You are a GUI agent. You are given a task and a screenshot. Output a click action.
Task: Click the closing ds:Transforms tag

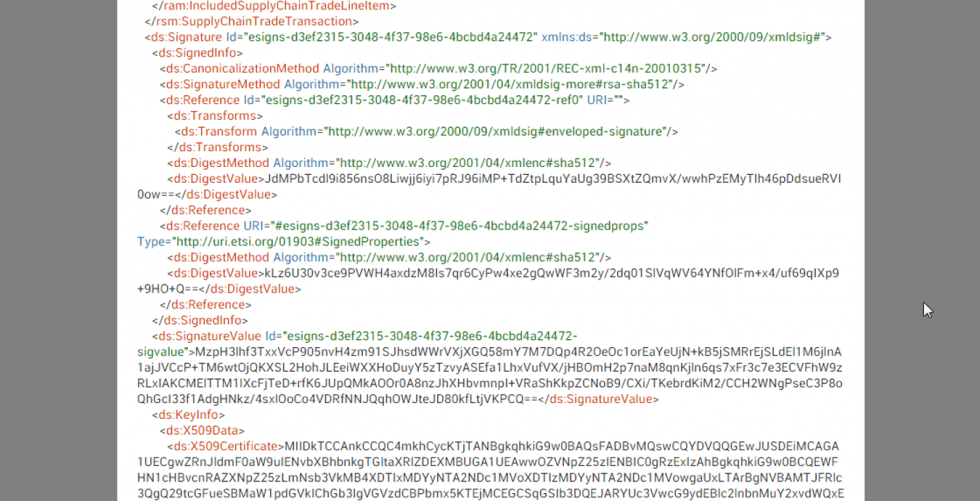tap(218, 147)
